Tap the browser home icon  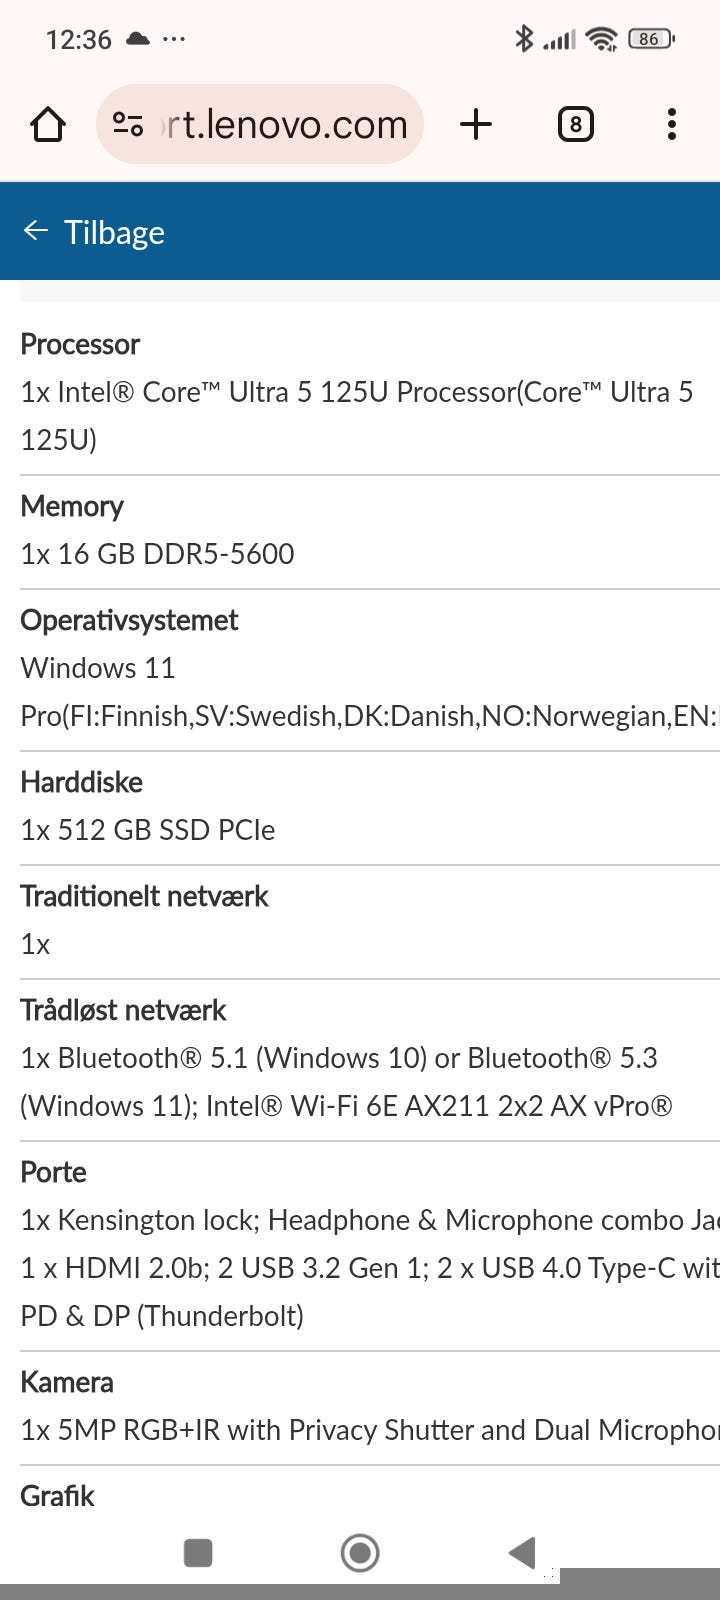(47, 125)
